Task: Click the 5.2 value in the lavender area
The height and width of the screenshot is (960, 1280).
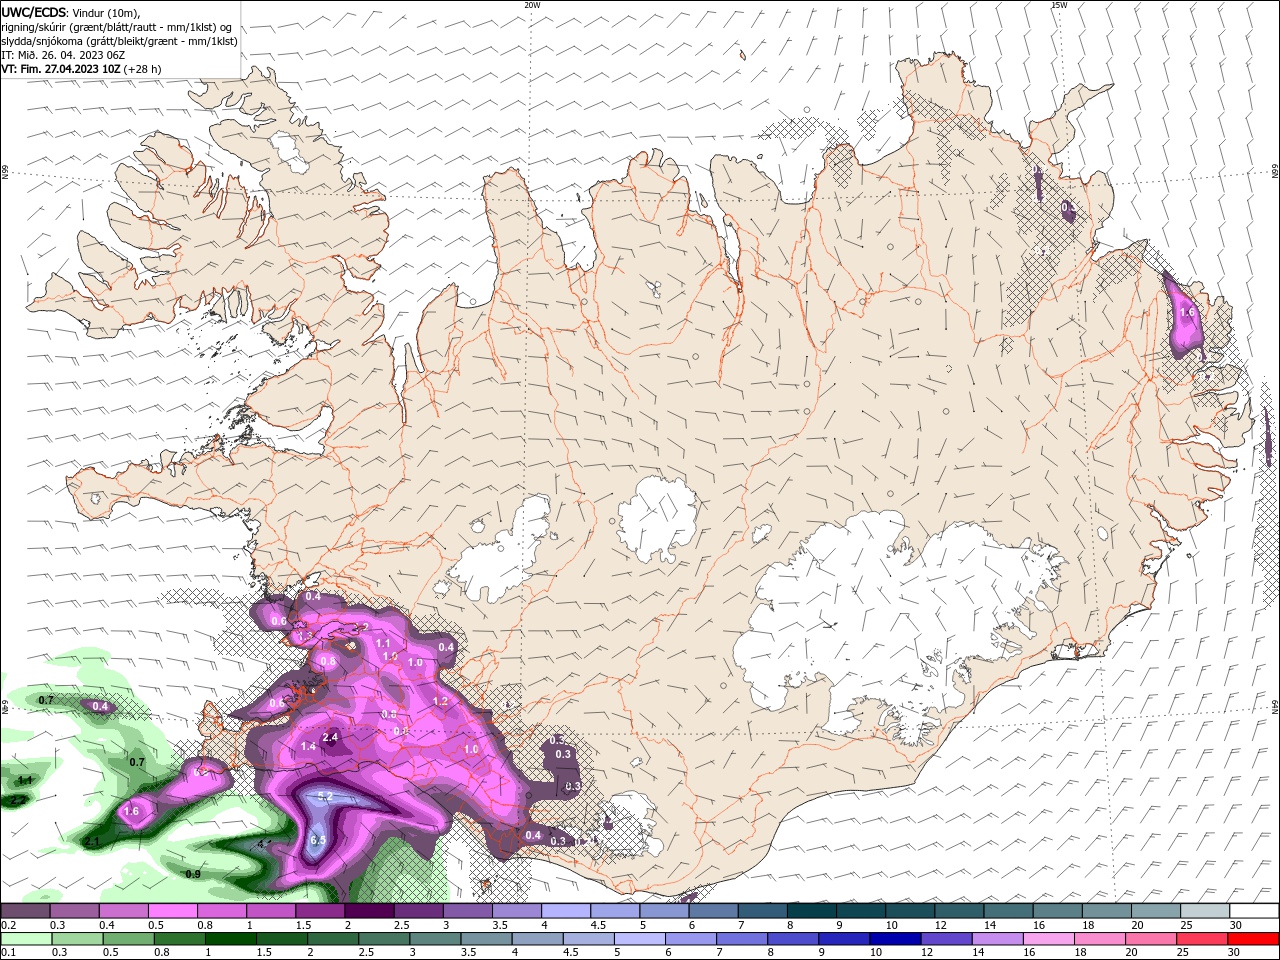Action: [x=324, y=796]
